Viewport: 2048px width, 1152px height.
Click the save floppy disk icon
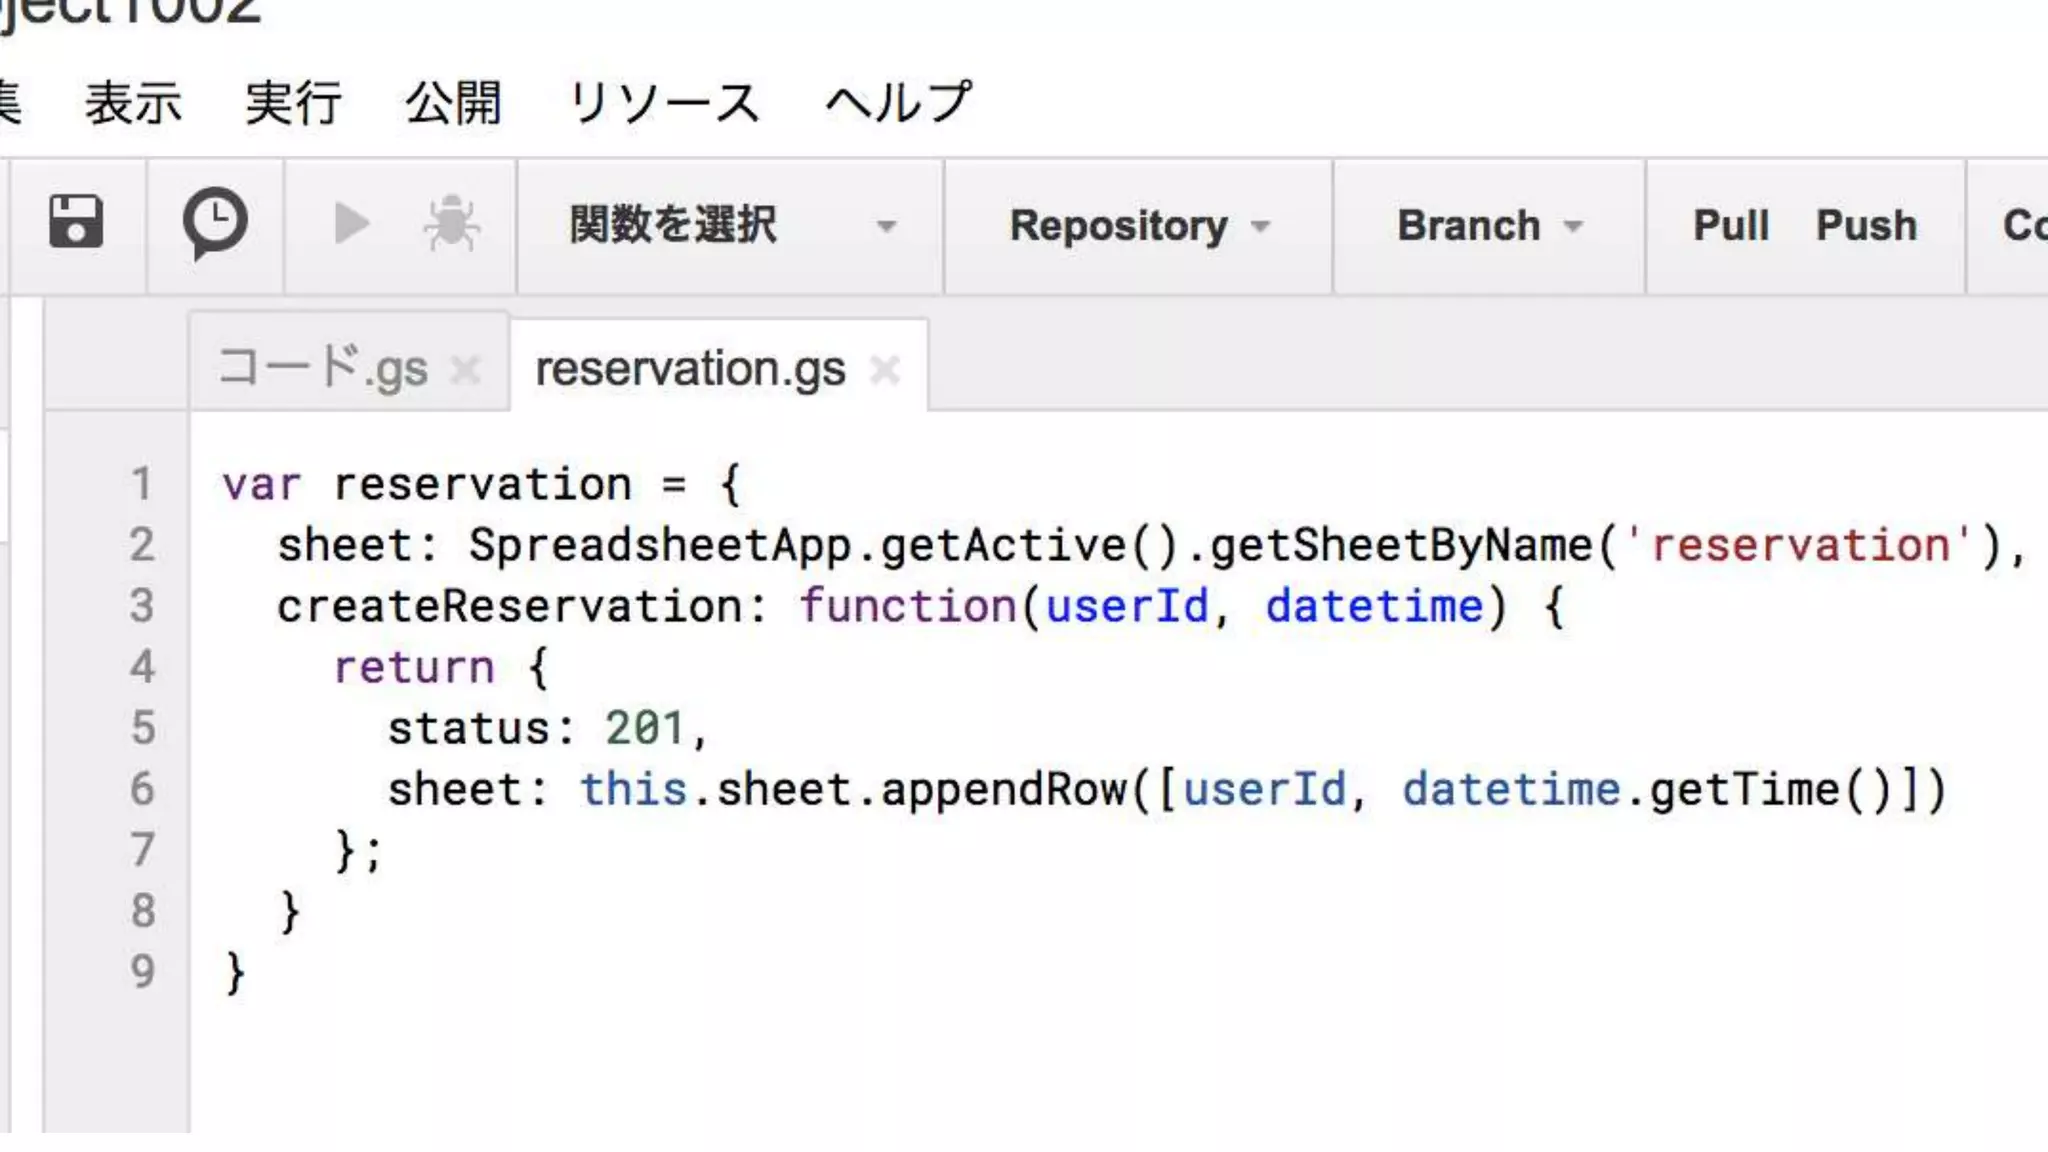tap(76, 222)
